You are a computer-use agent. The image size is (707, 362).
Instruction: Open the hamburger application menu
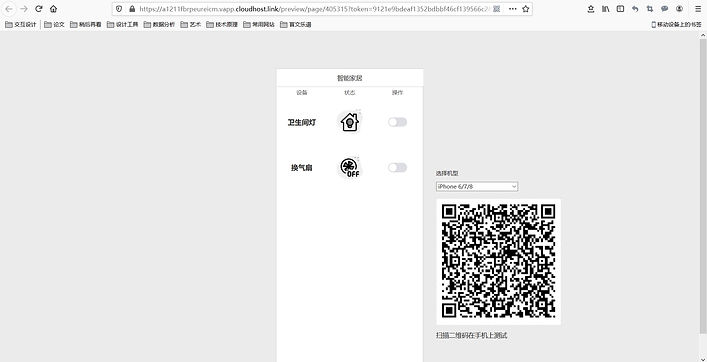click(x=698, y=9)
